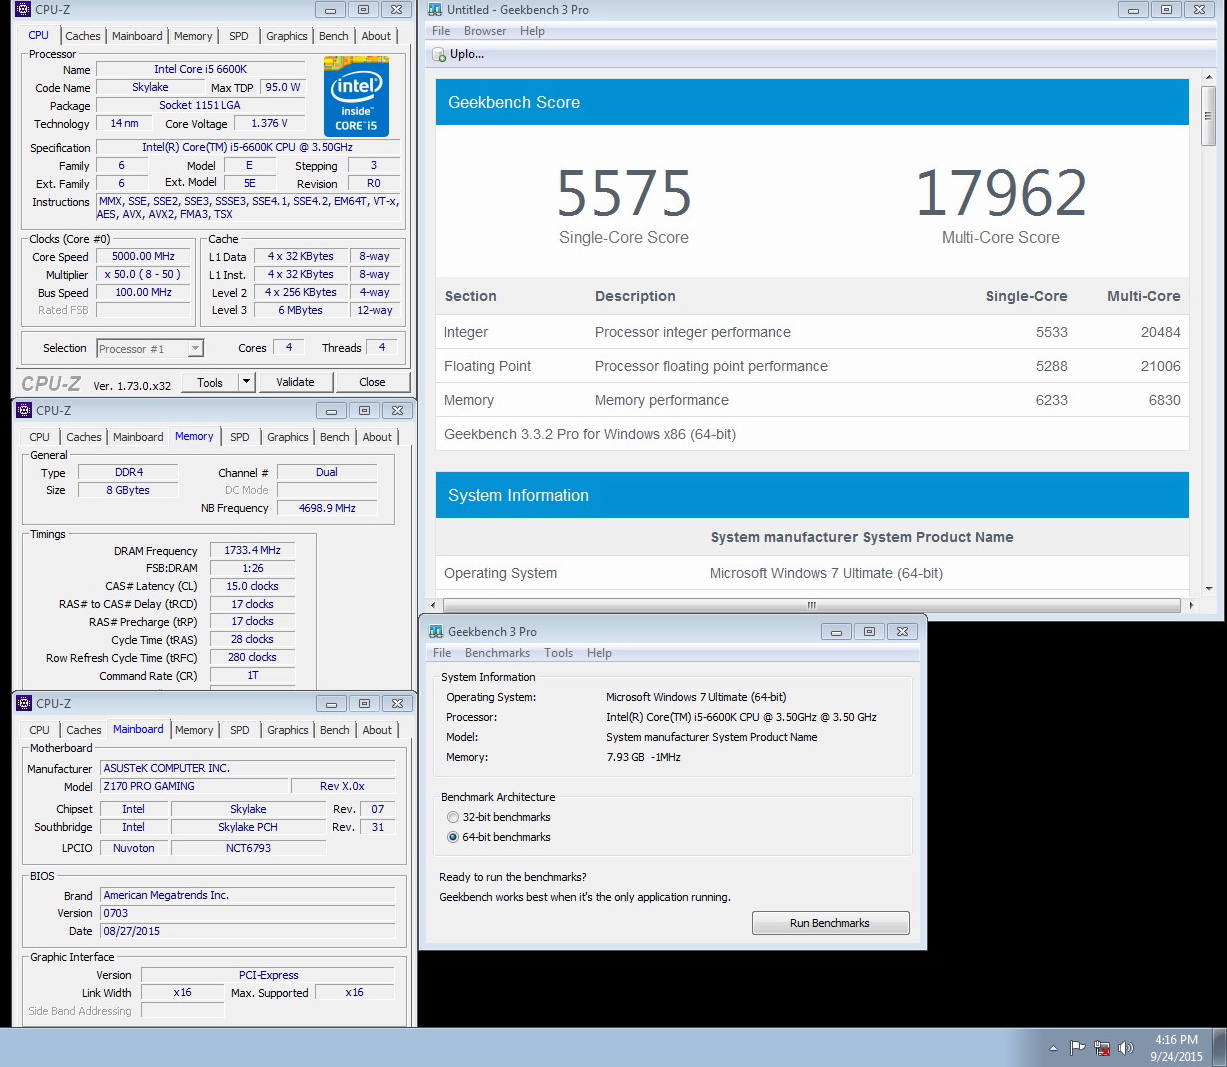
Task: Click the BIOS version value 0703
Action: pyautogui.click(x=247, y=913)
